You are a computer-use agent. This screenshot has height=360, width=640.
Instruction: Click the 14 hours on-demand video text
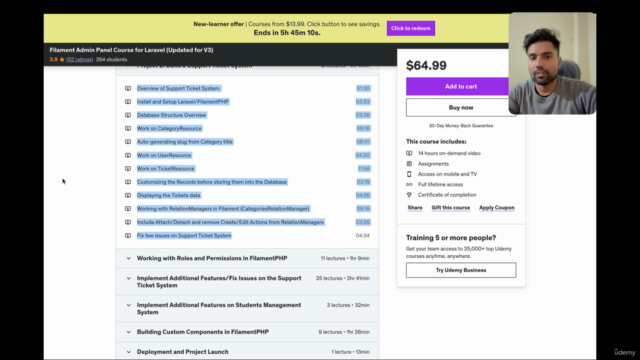pyautogui.click(x=449, y=153)
